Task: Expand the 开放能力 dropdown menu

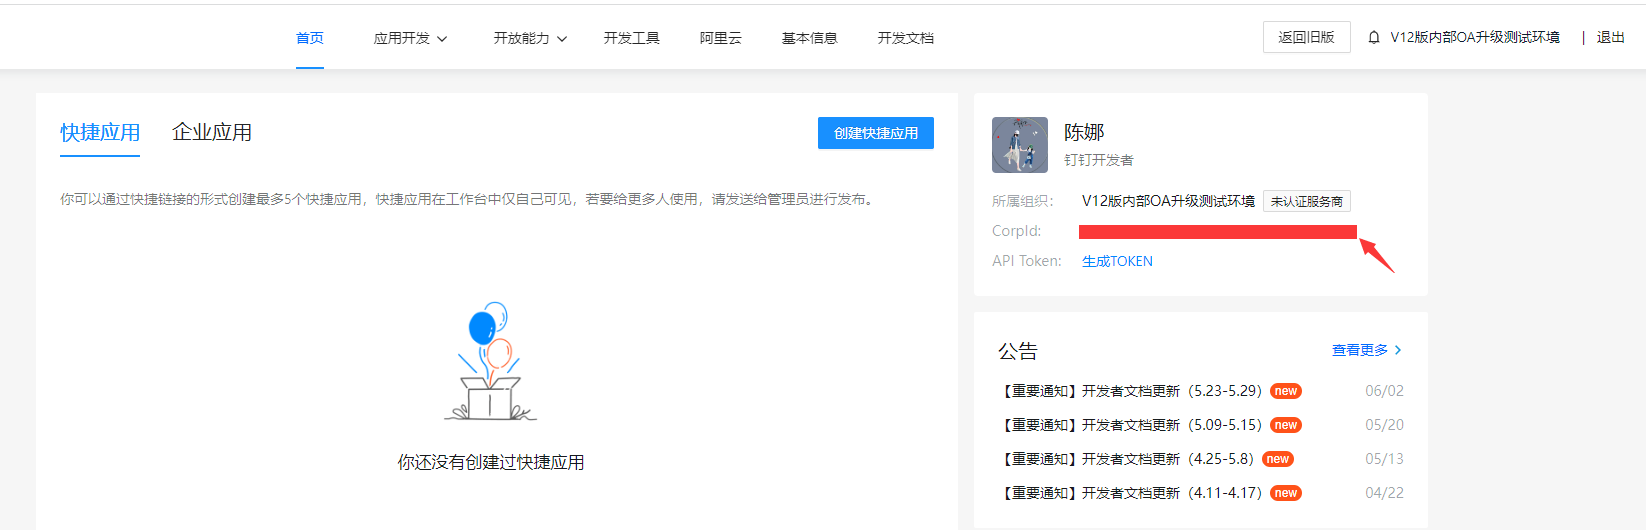Action: 530,38
